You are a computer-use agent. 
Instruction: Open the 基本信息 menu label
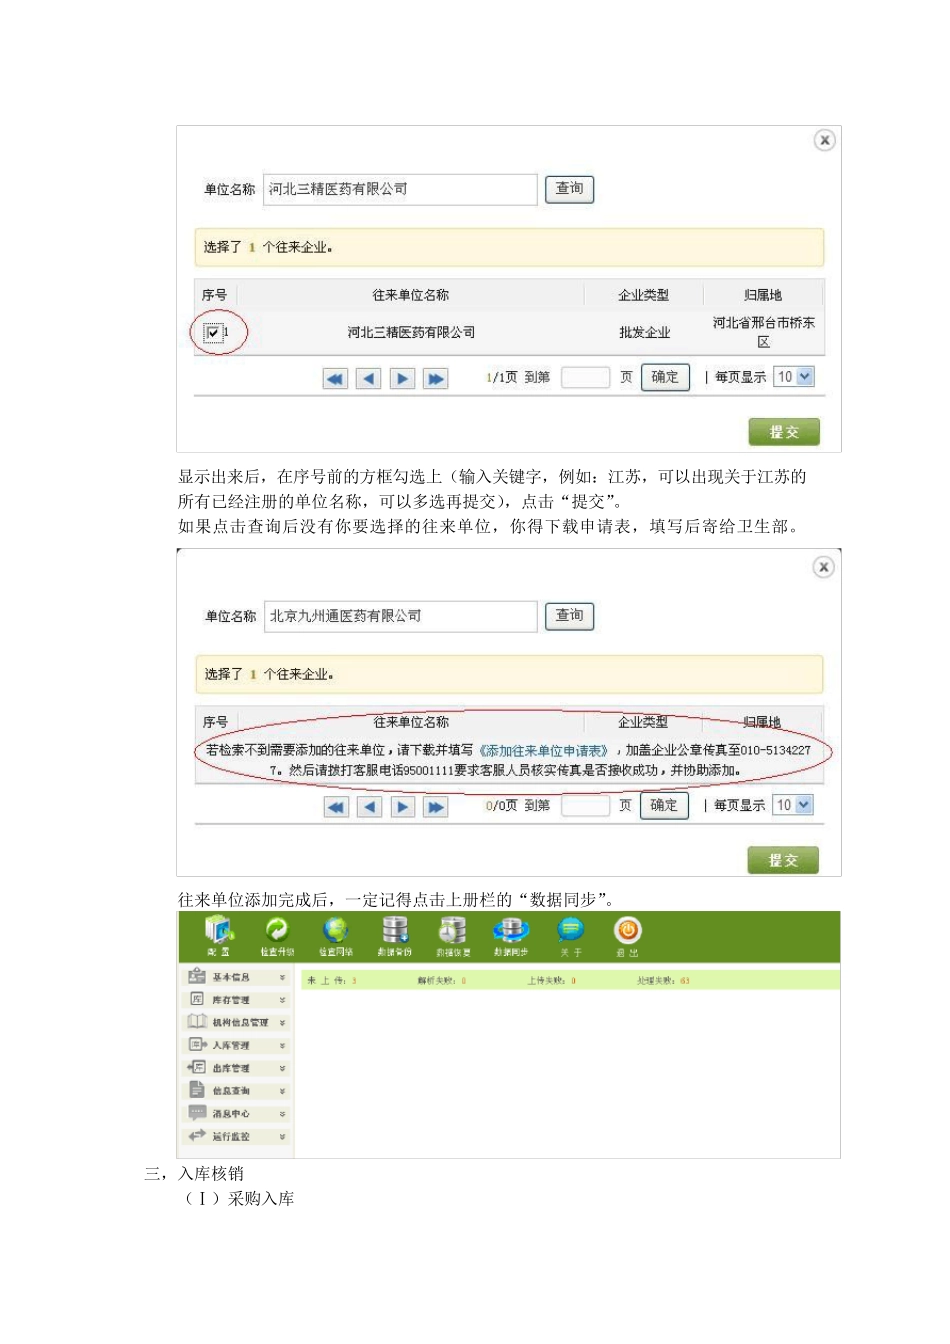point(231,977)
